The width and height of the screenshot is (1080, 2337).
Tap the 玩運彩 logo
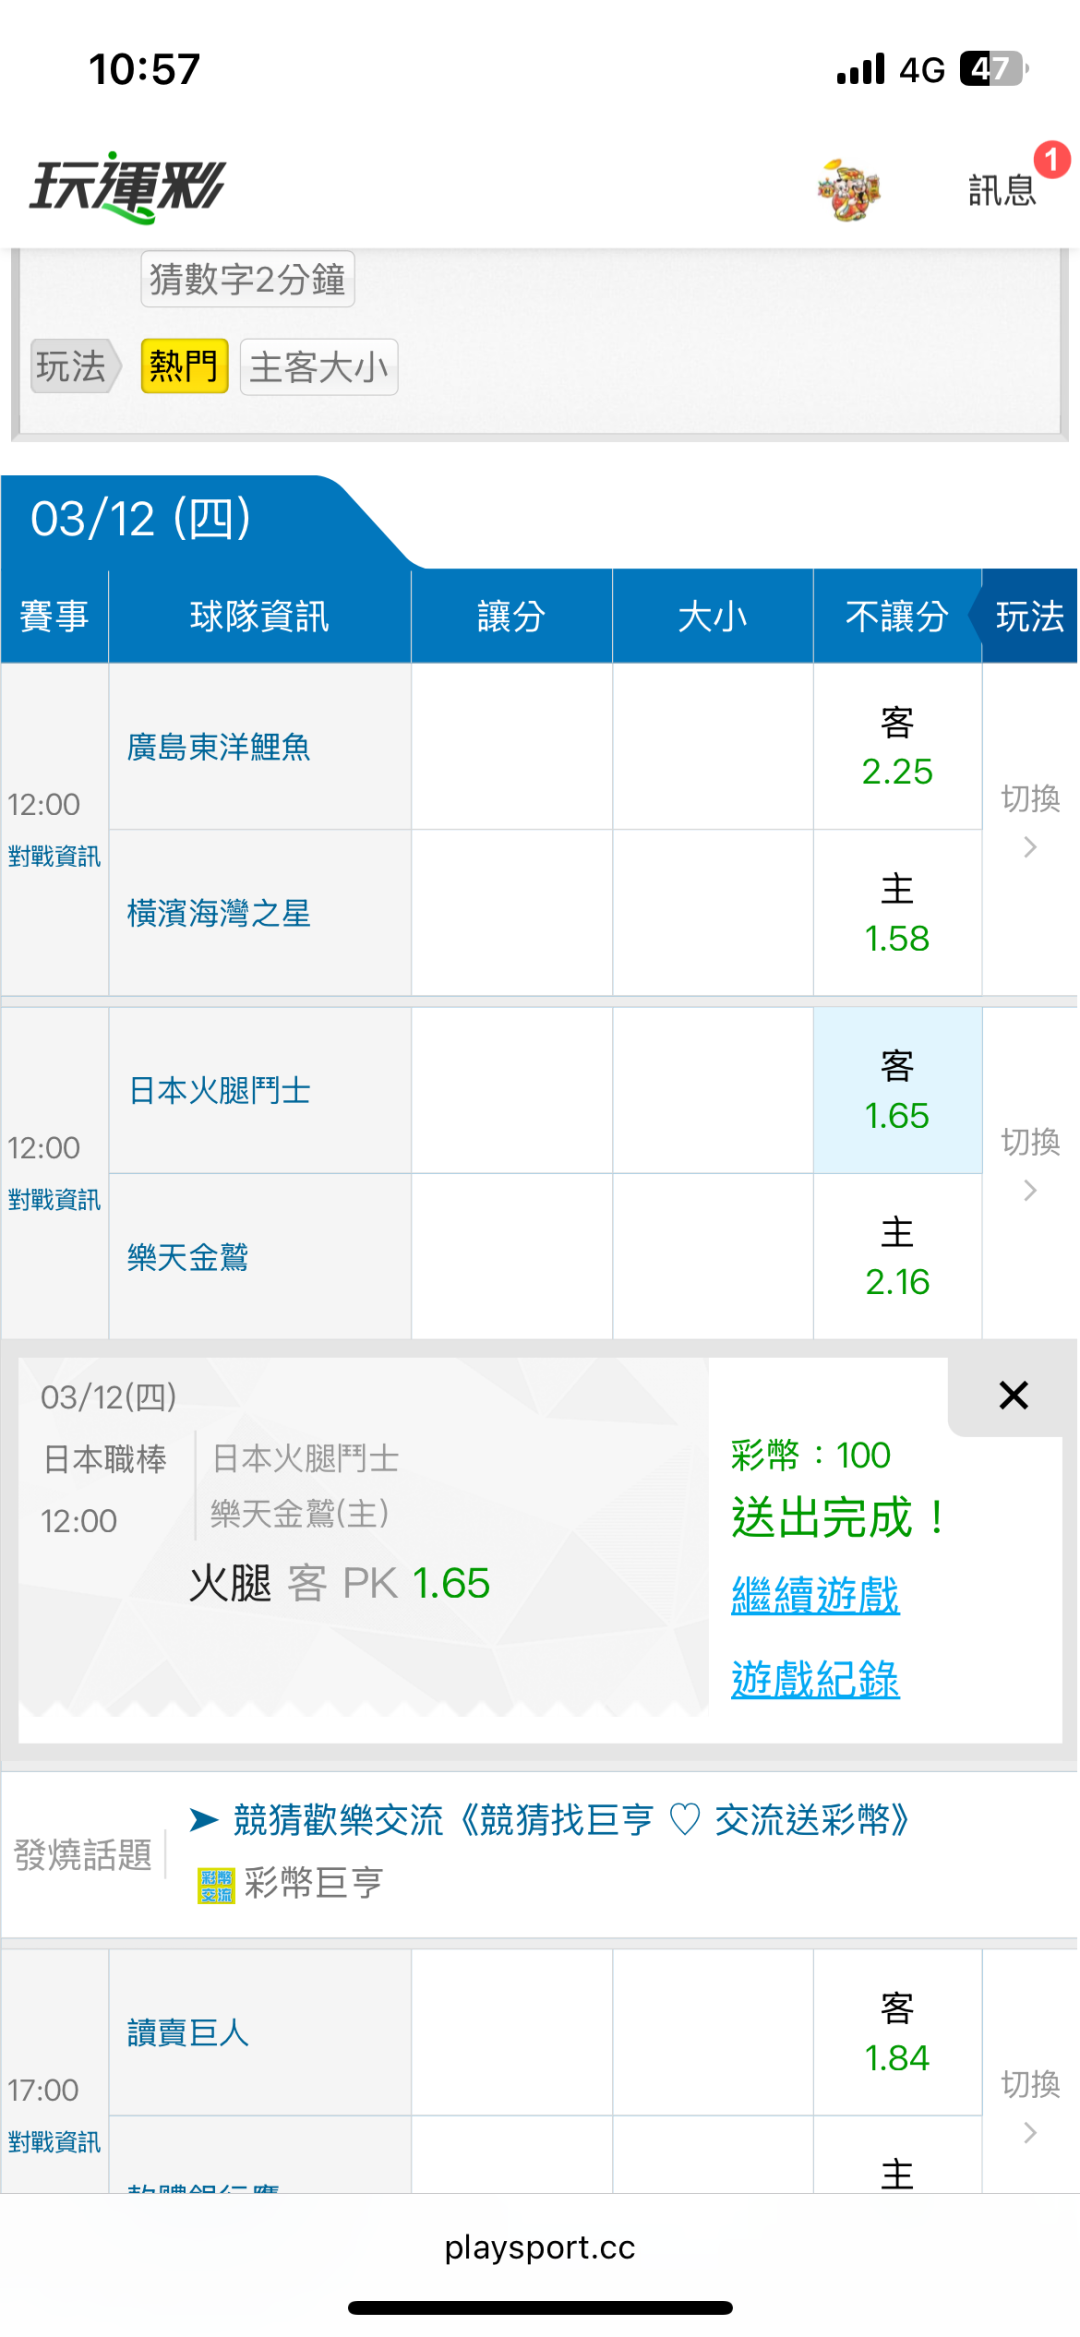pos(128,187)
